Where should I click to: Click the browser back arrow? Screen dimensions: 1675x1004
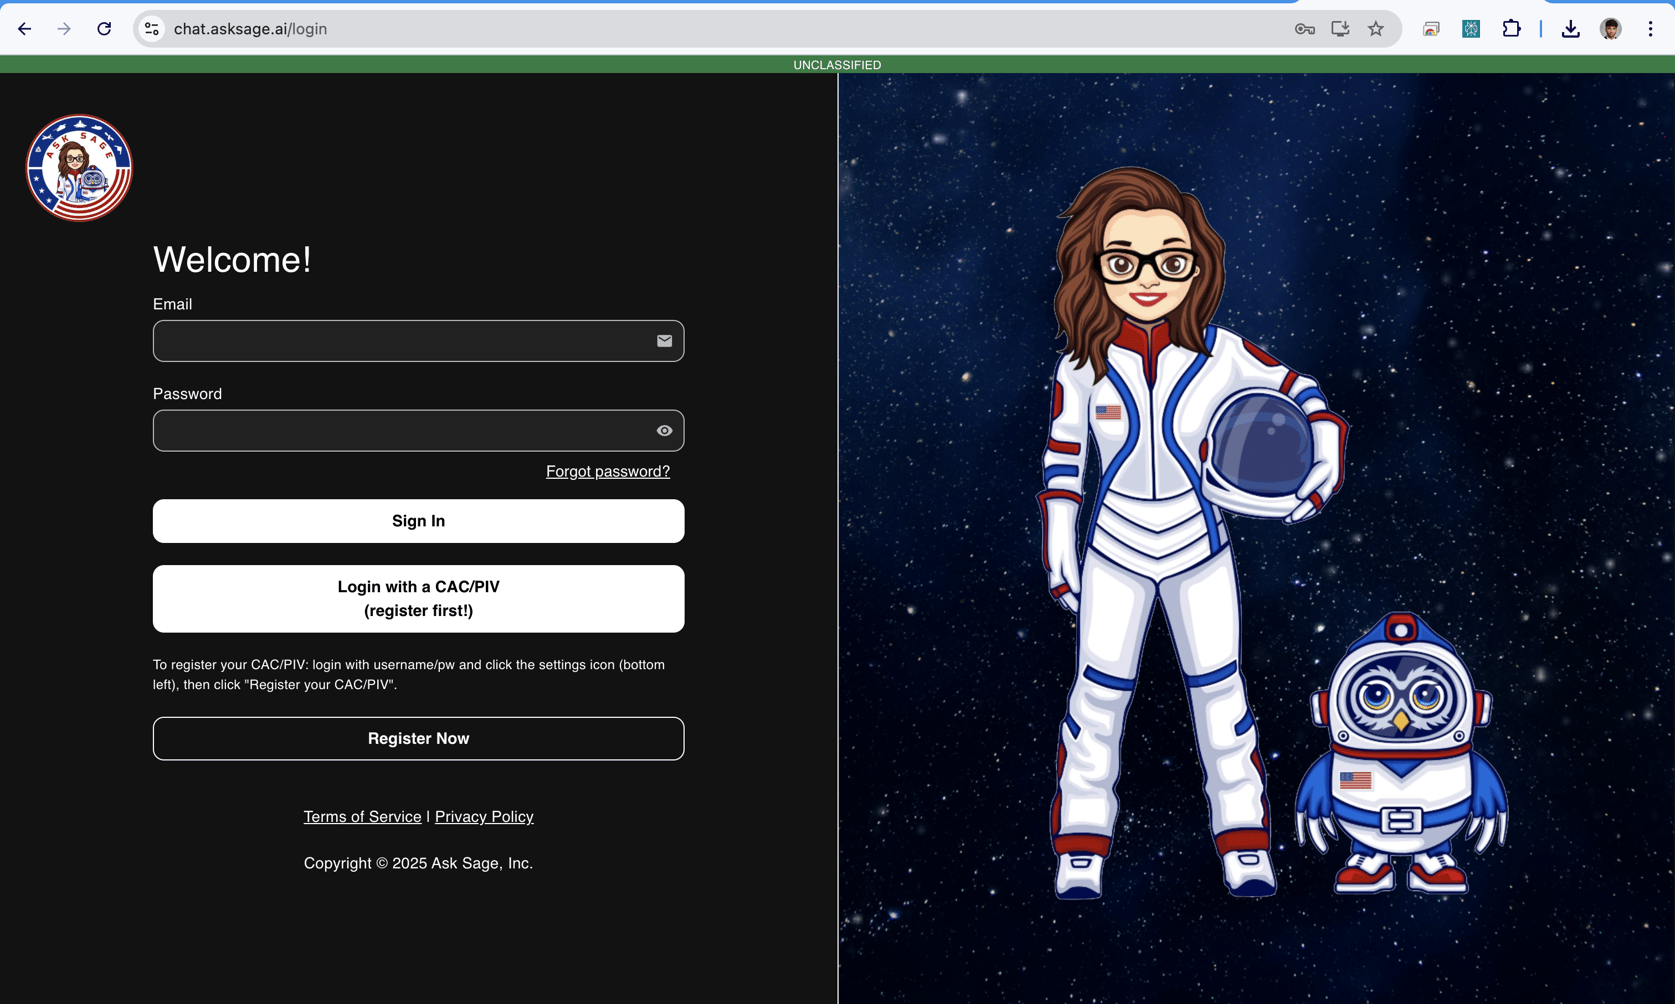pos(24,29)
